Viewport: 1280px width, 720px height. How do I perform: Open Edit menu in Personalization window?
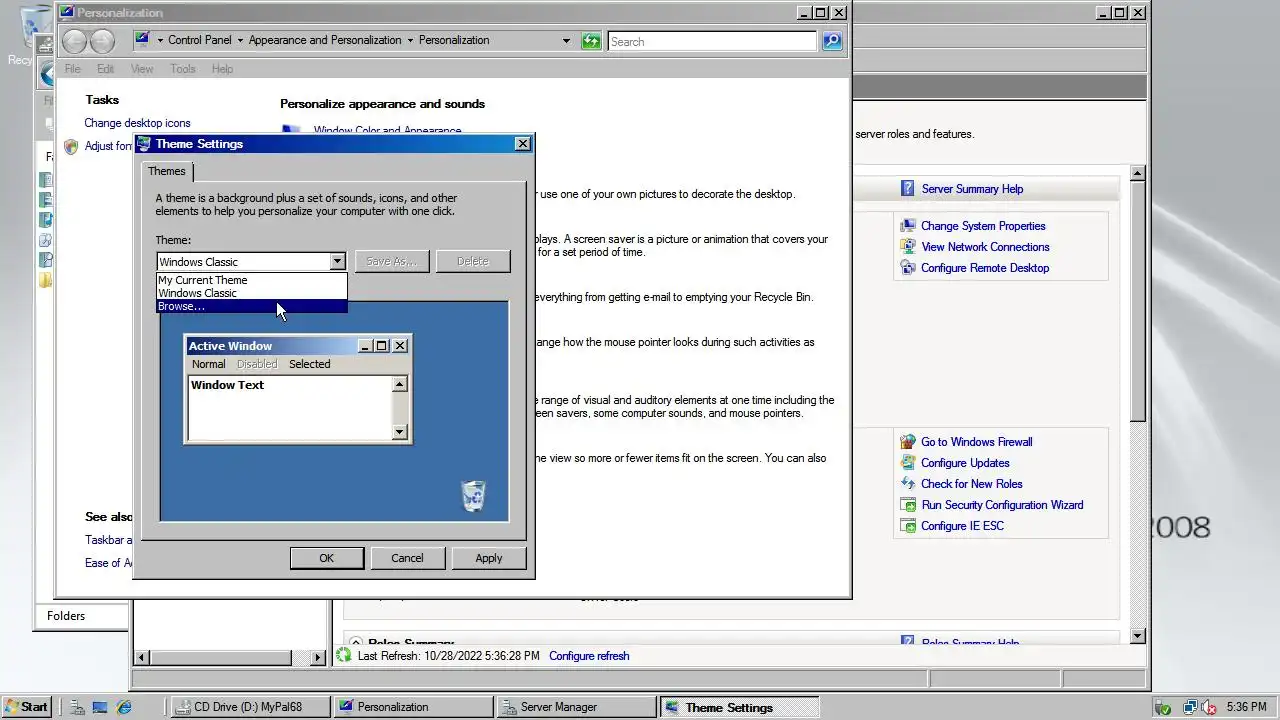click(106, 69)
